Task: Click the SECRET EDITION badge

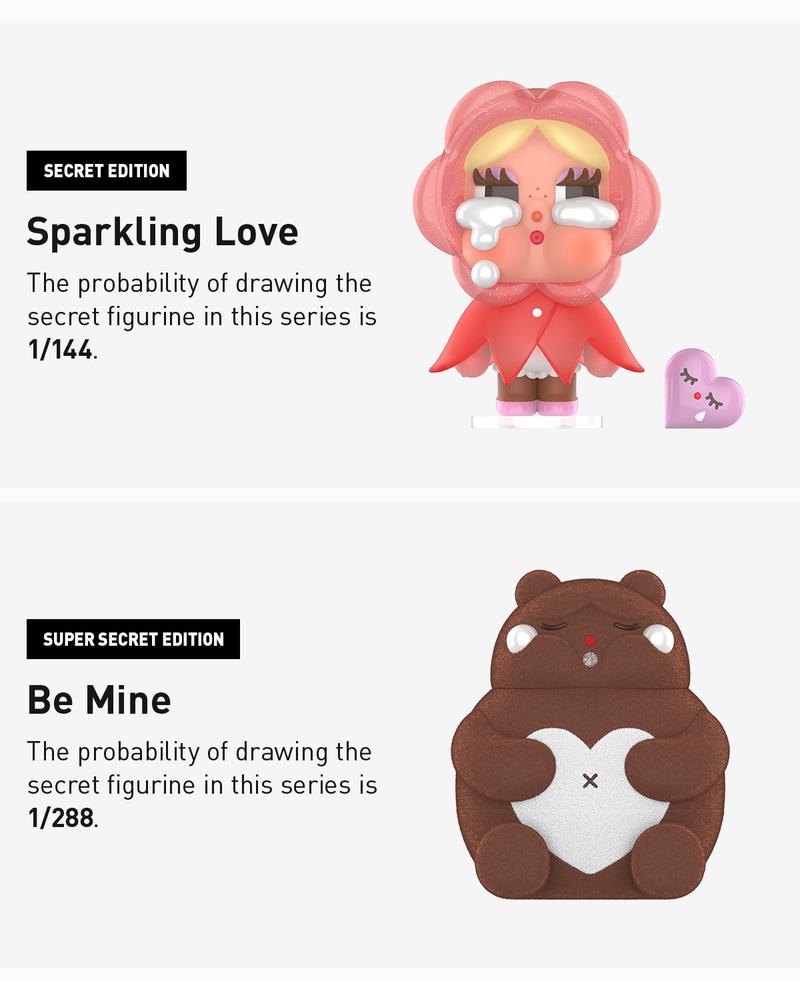Action: tap(106, 171)
